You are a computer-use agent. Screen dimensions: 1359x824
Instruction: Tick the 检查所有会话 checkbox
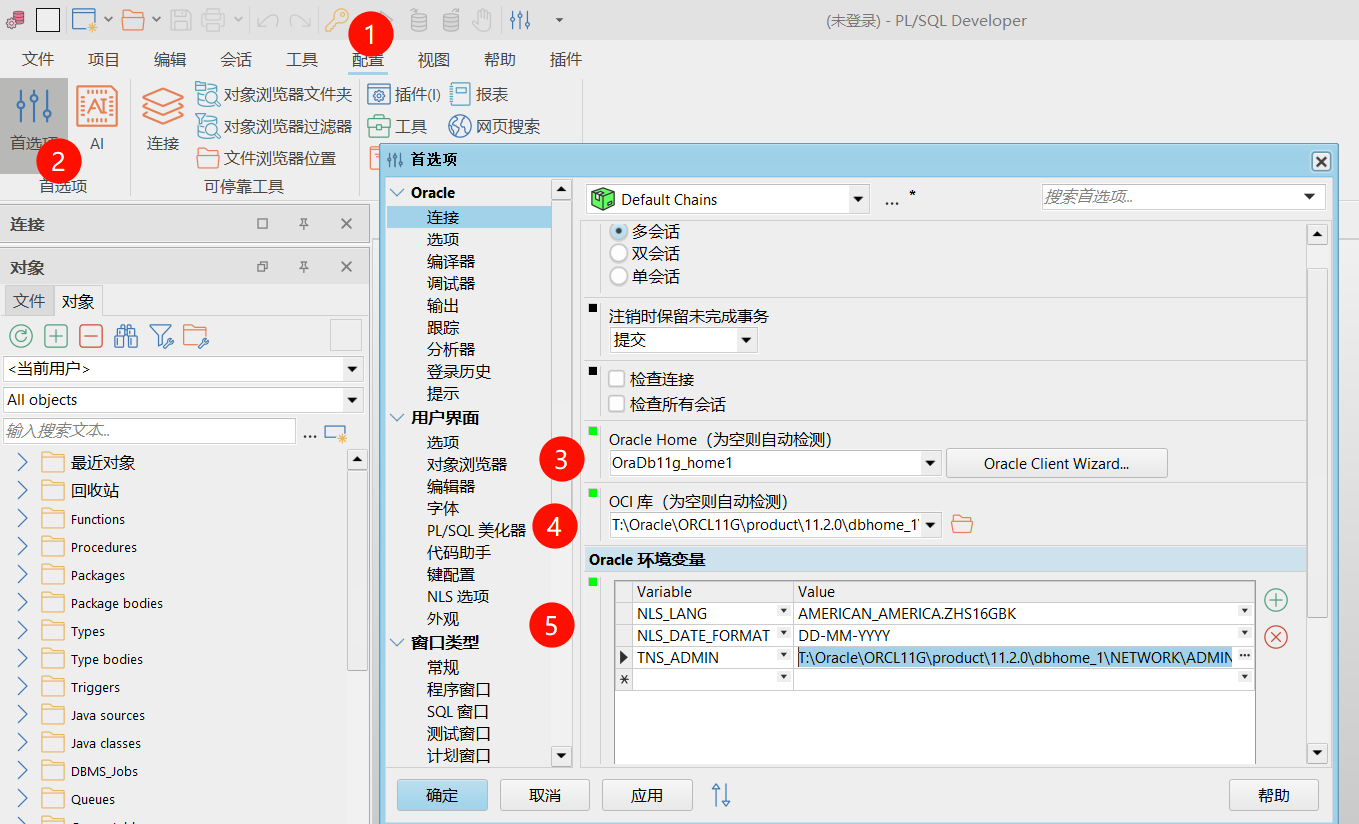pos(618,404)
